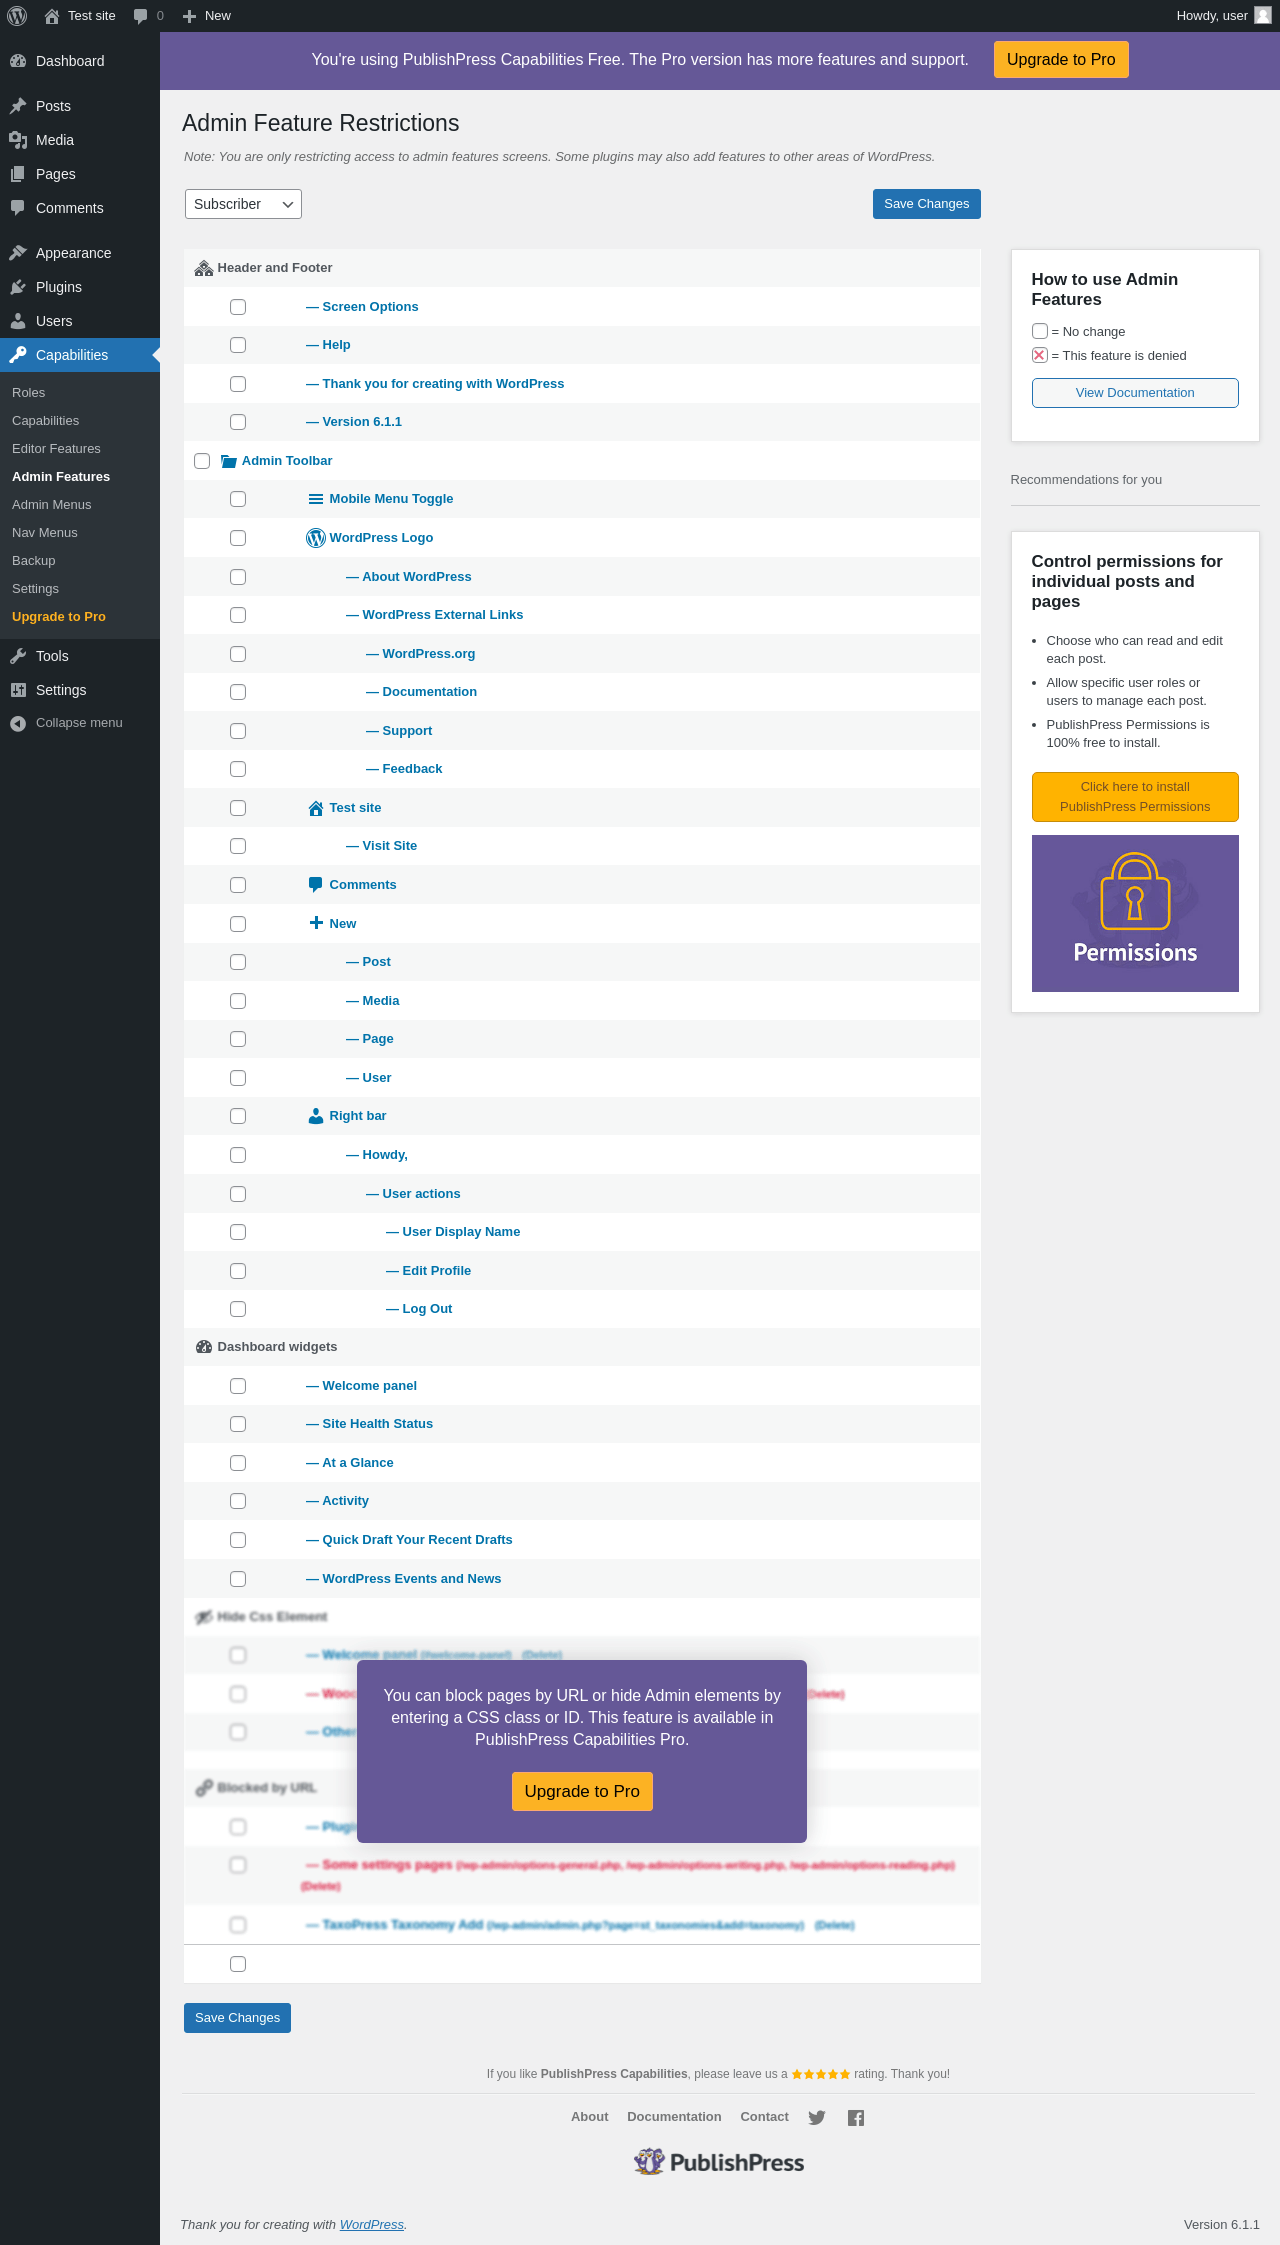Click the bottom Save Changes button
This screenshot has height=2245, width=1280.
tap(238, 2018)
